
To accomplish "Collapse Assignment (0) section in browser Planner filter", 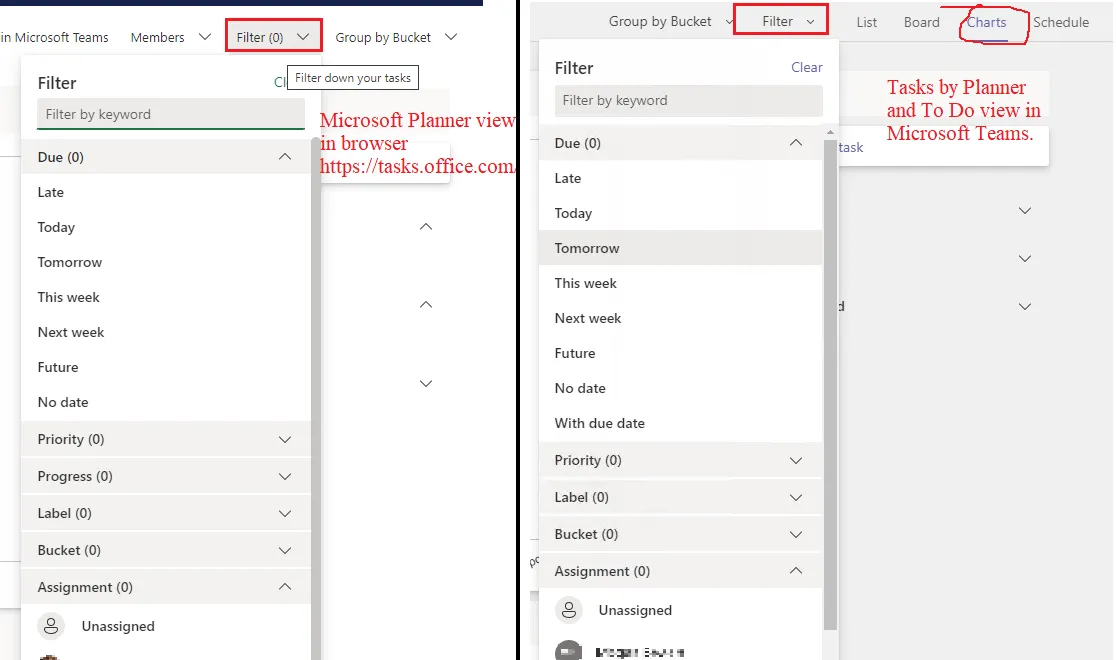I will click(x=167, y=587).
